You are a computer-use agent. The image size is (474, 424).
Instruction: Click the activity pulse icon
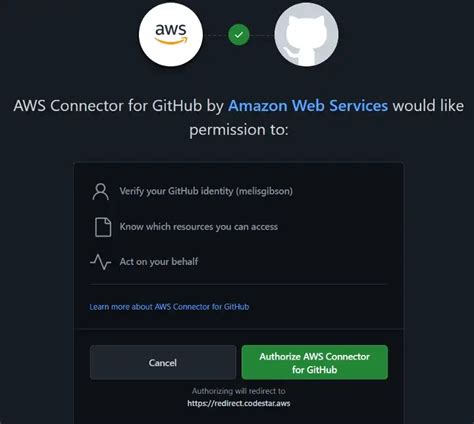tap(100, 262)
